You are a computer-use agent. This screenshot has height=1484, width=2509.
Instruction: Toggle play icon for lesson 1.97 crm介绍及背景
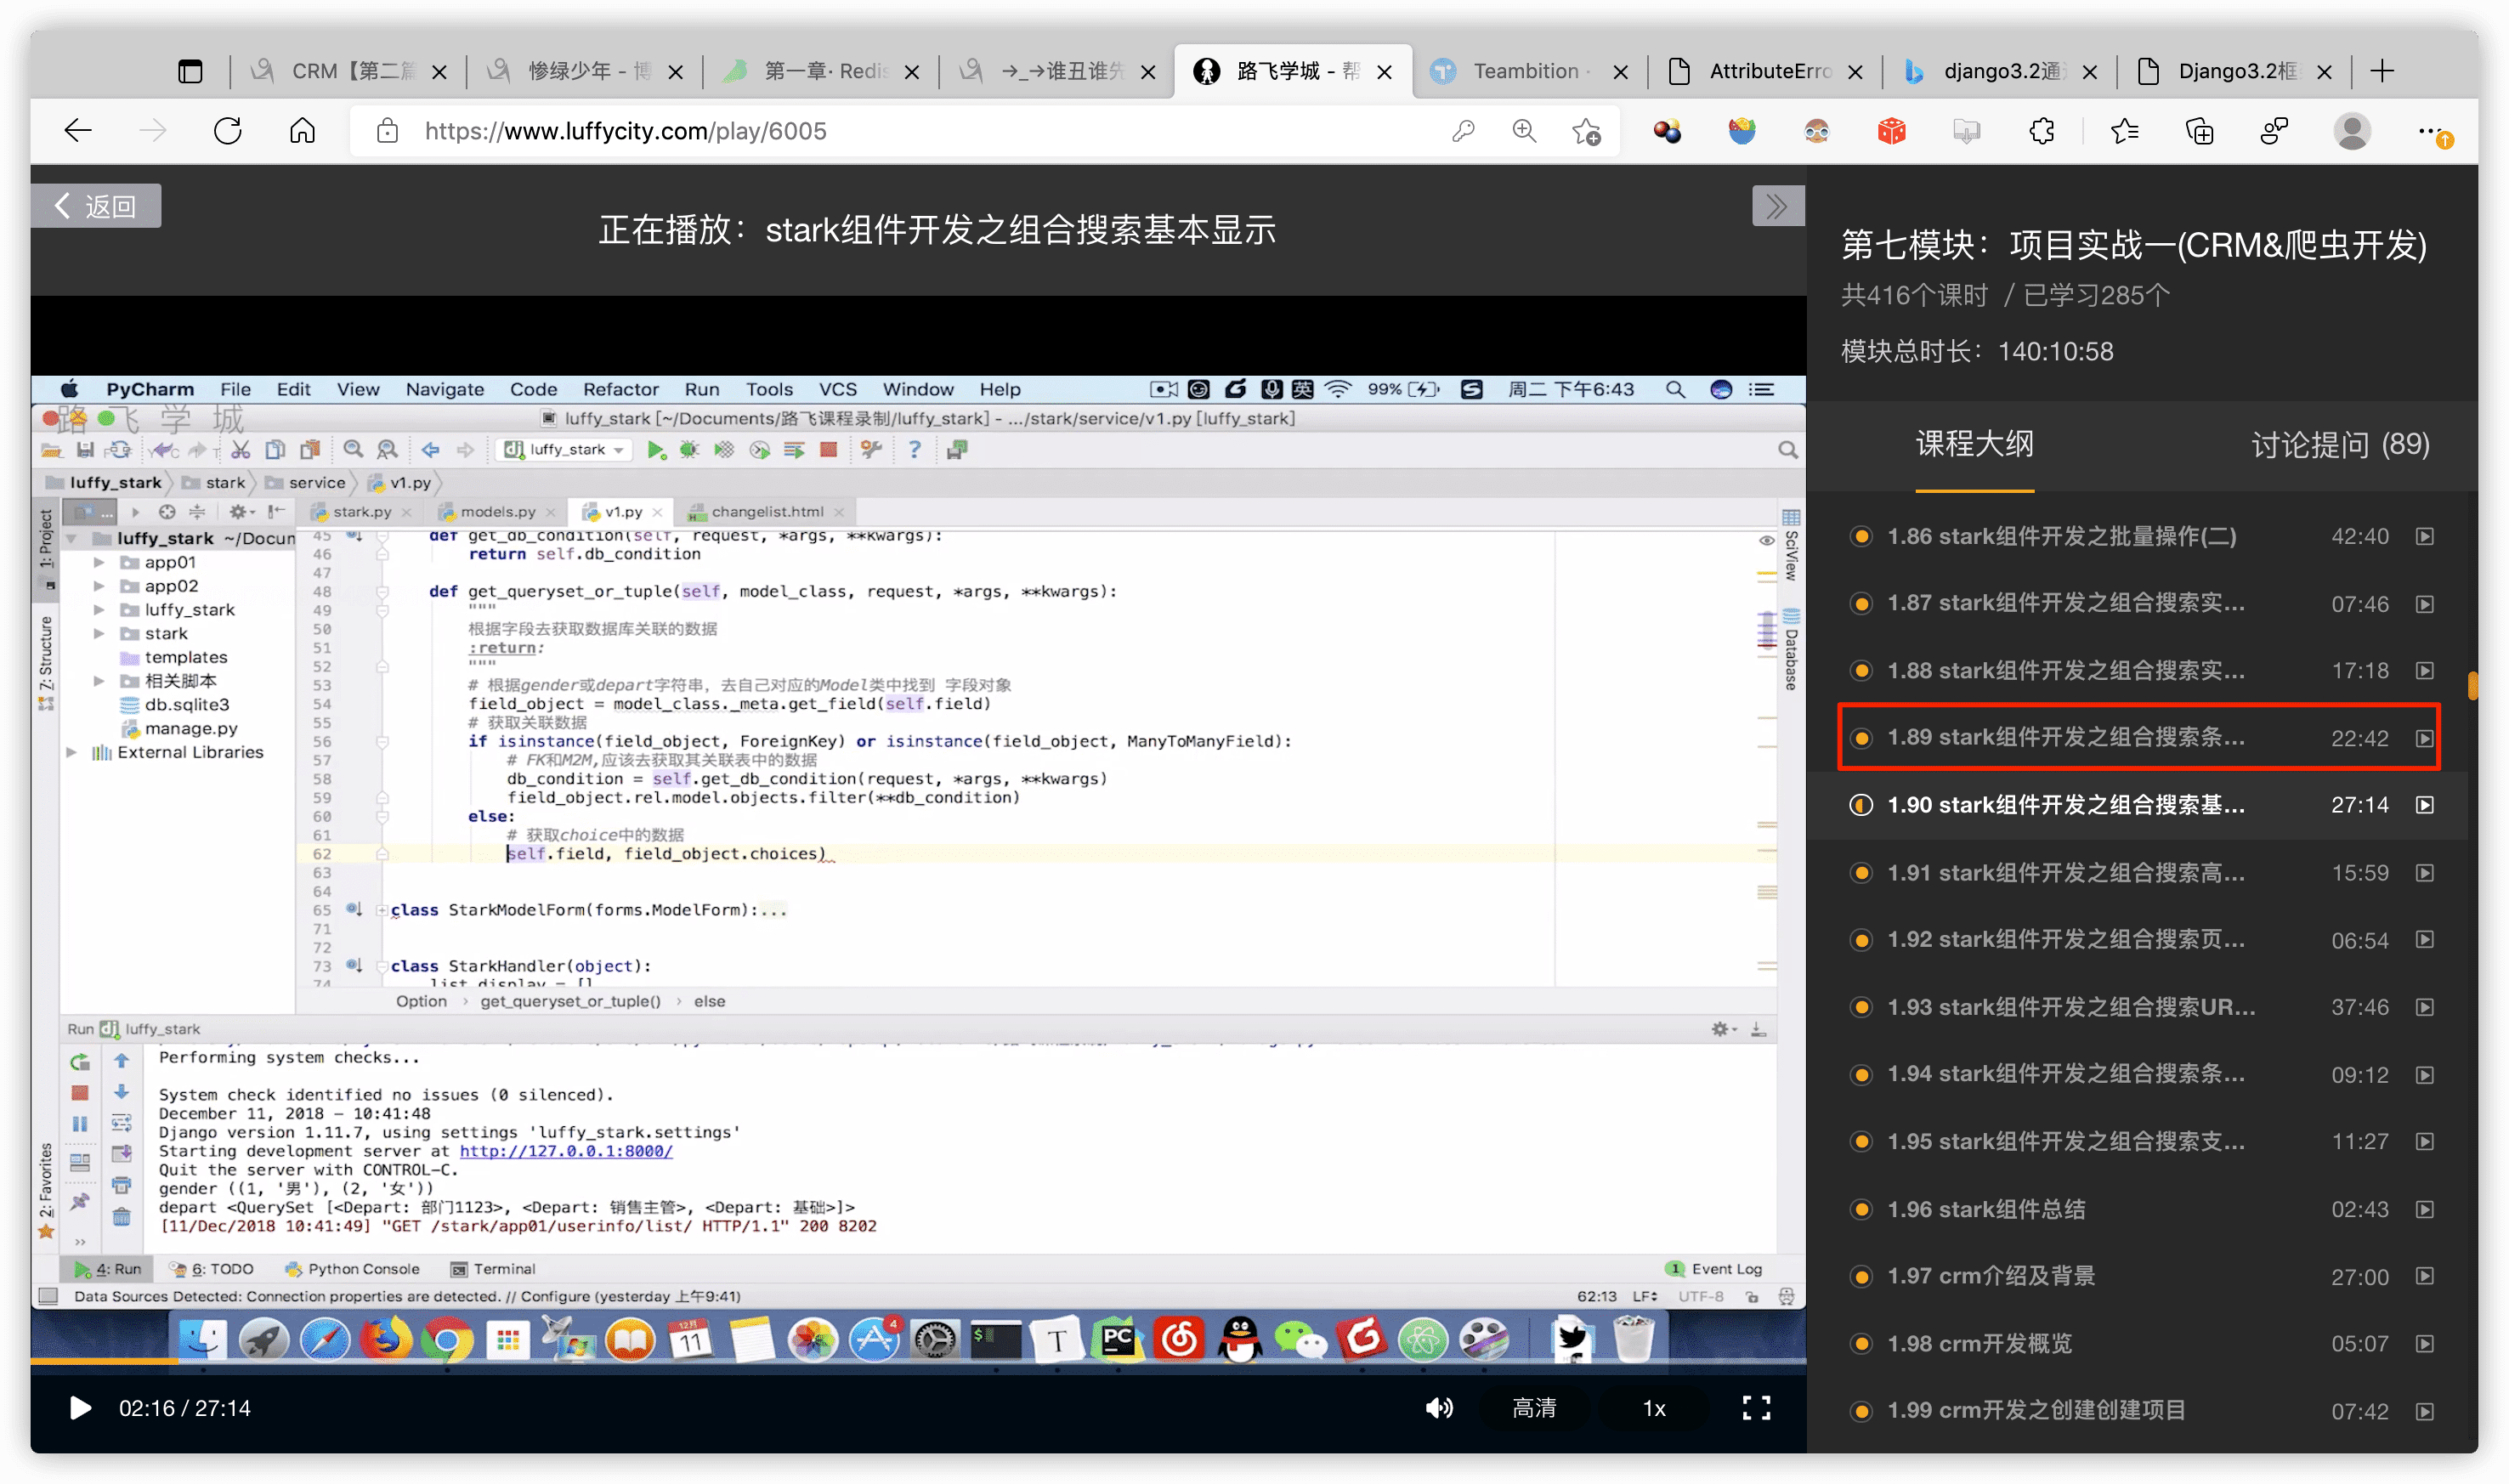(x=2424, y=1277)
